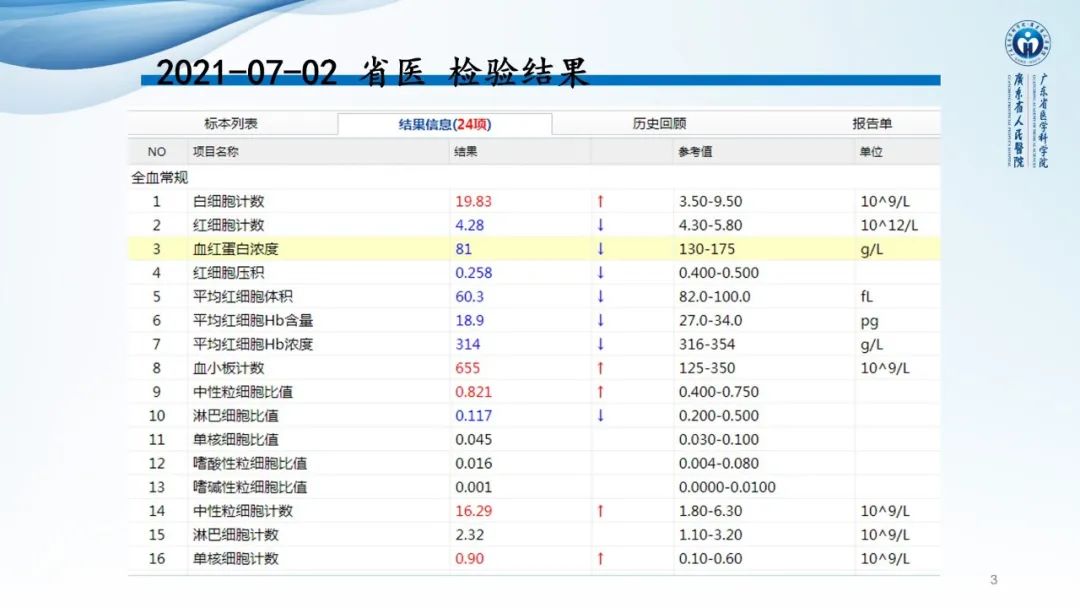This screenshot has height=608, width=1080.
Task: Select the 嗜酸性粒细胞比值 row
Action: pos(400,463)
